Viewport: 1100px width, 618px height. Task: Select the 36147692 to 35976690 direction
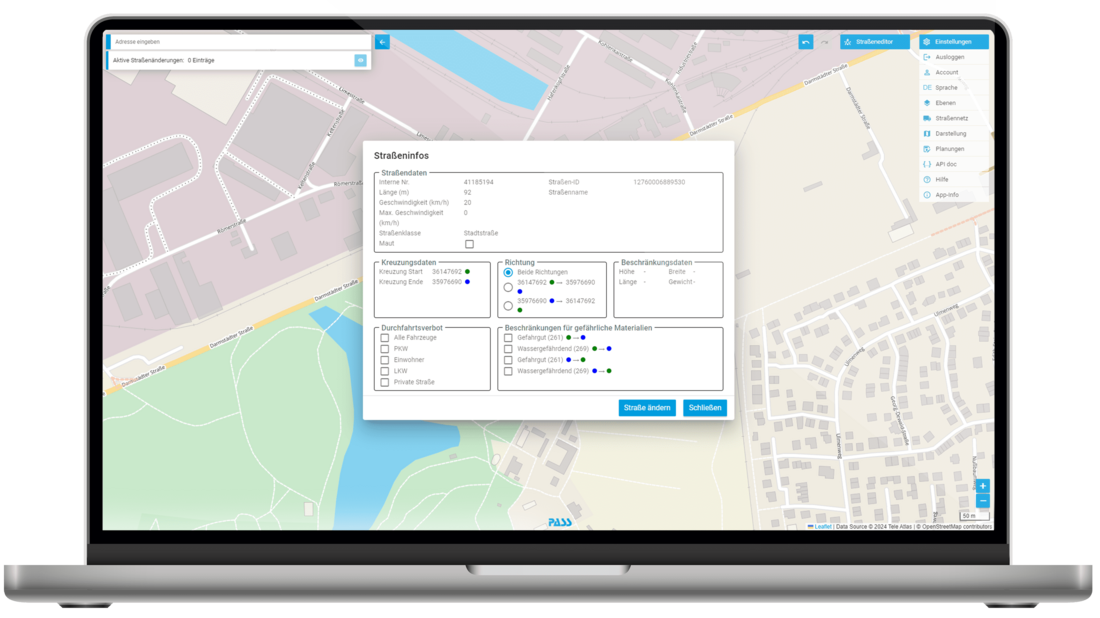click(508, 287)
